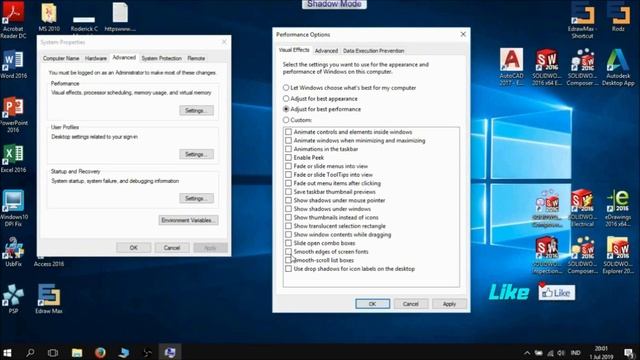Screen dimensions: 640x360
Task: Check Show thumbnails instead of icons
Action: pyautogui.click(x=288, y=218)
